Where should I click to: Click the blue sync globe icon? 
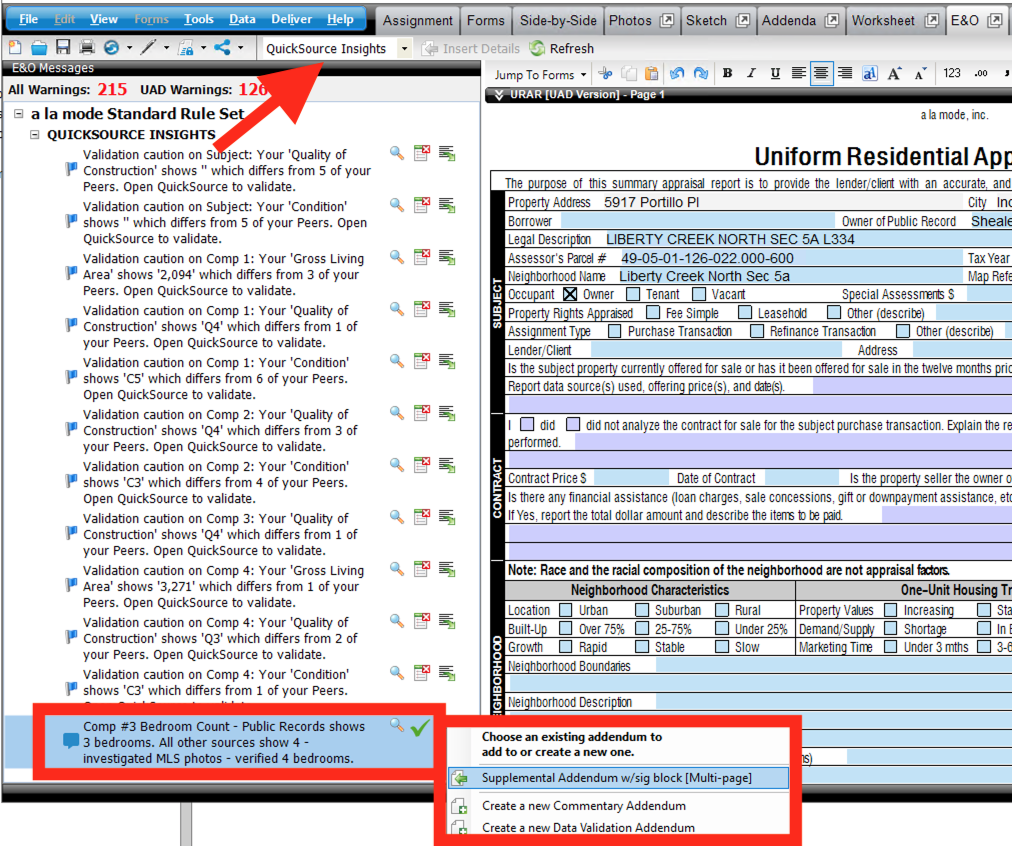tap(111, 48)
